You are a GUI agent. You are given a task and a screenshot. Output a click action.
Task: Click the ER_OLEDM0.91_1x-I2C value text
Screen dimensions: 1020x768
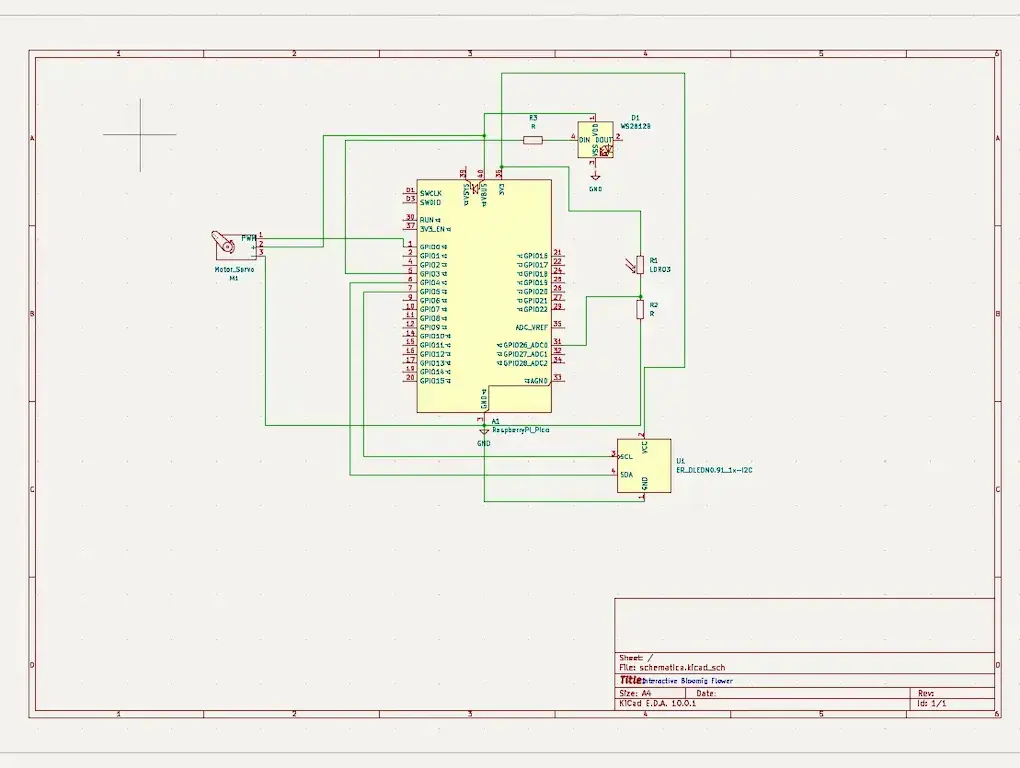[x=714, y=470]
